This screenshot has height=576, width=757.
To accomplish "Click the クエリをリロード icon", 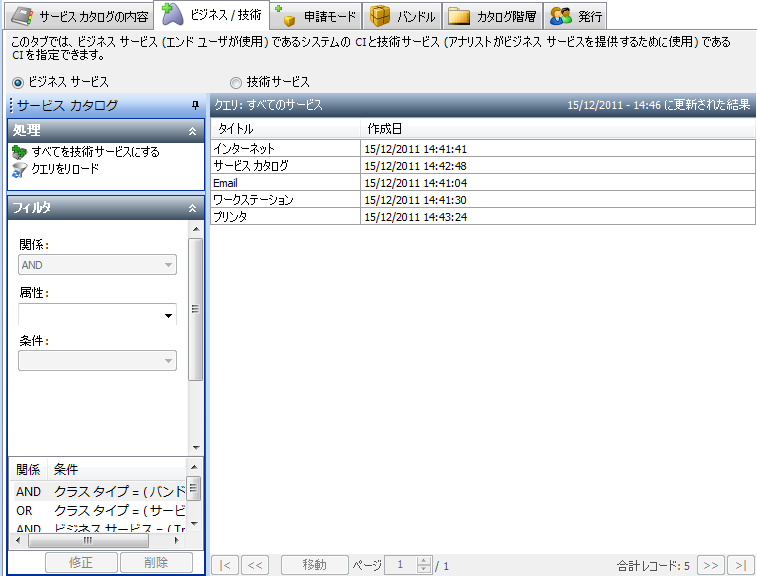I will click(19, 169).
